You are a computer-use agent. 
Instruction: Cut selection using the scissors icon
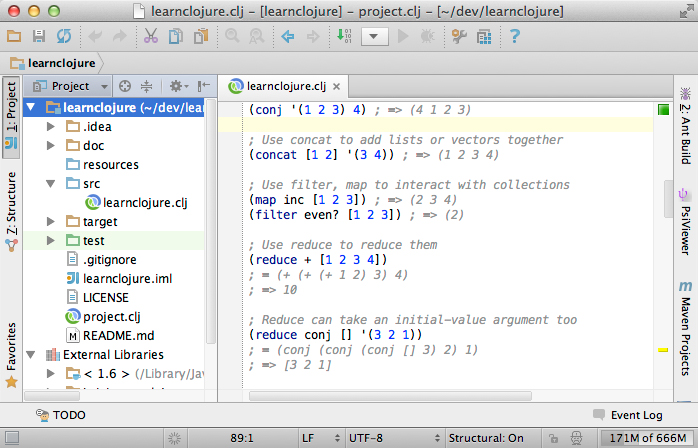coord(151,36)
